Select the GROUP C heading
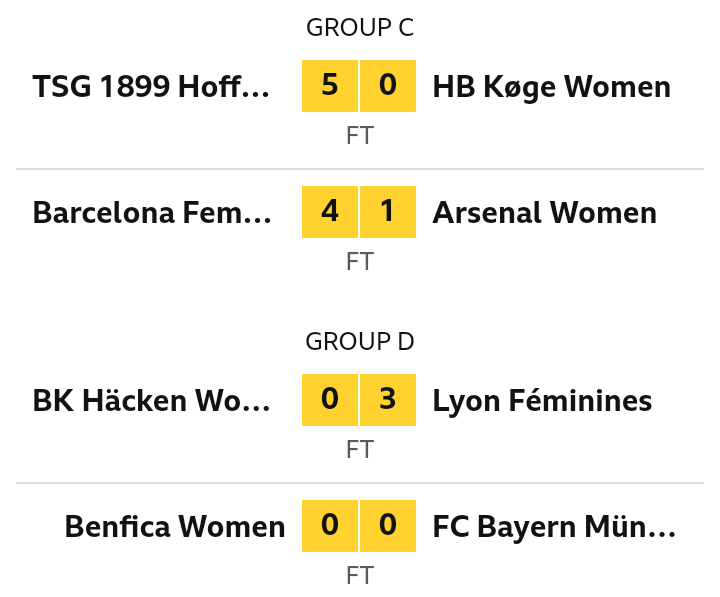This screenshot has width=720, height=597. [x=360, y=28]
